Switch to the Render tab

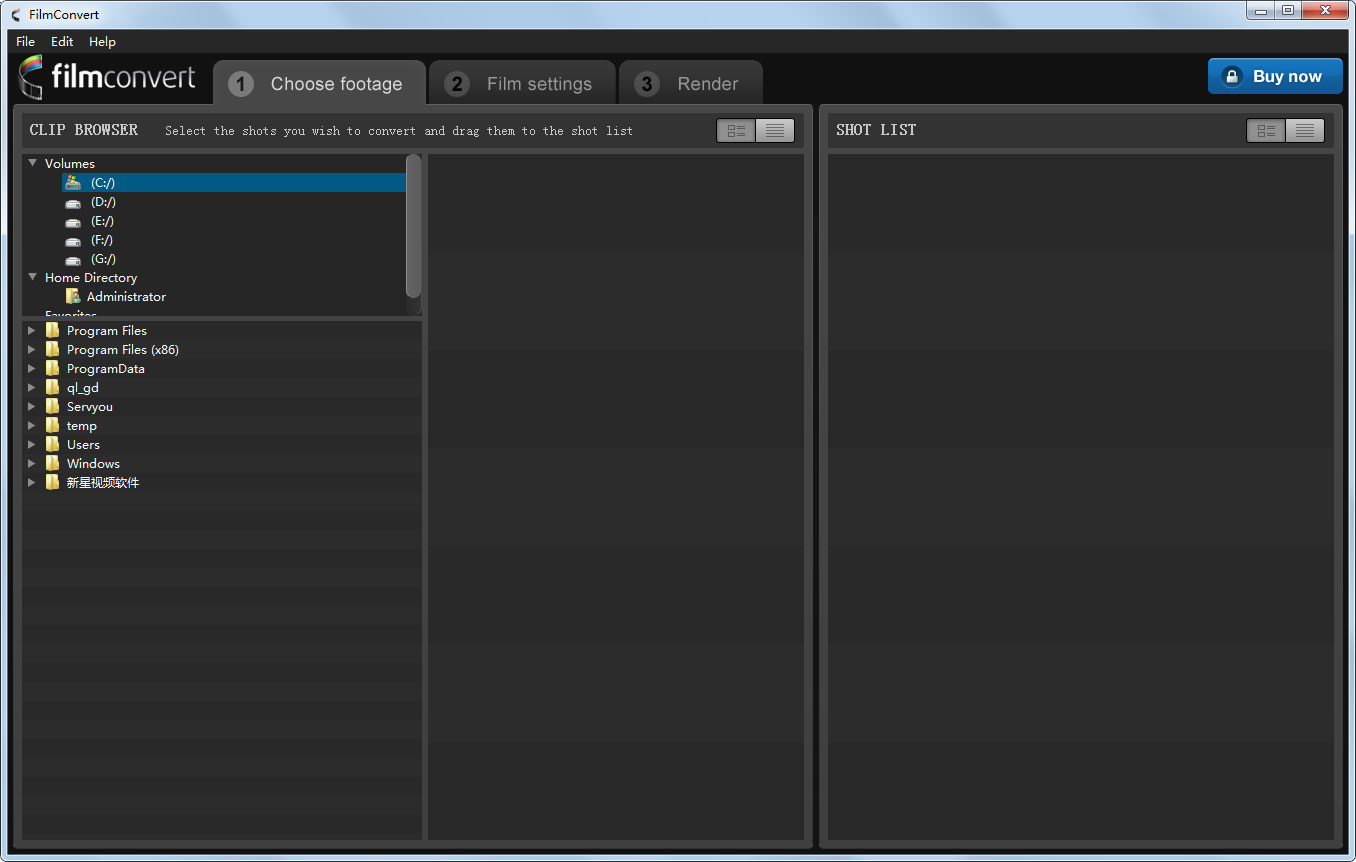coord(691,83)
